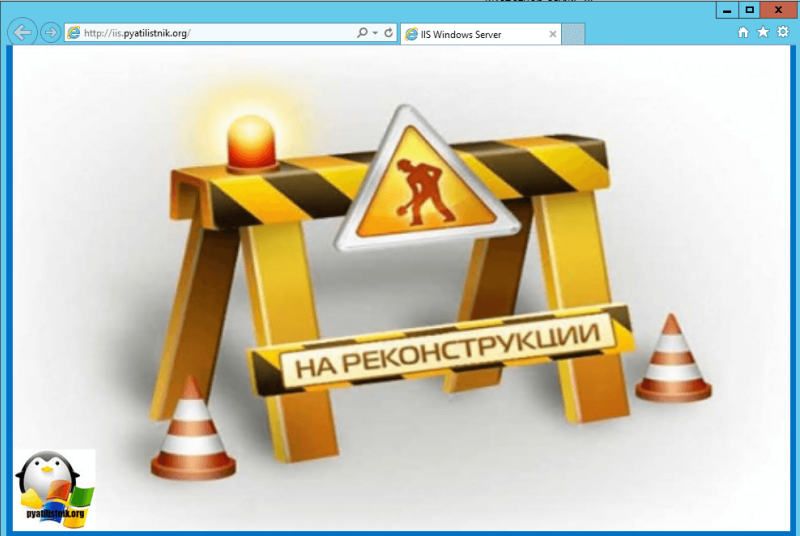Click the search magnifier icon in address bar
Screen dimensions: 800x536
(x=362, y=33)
